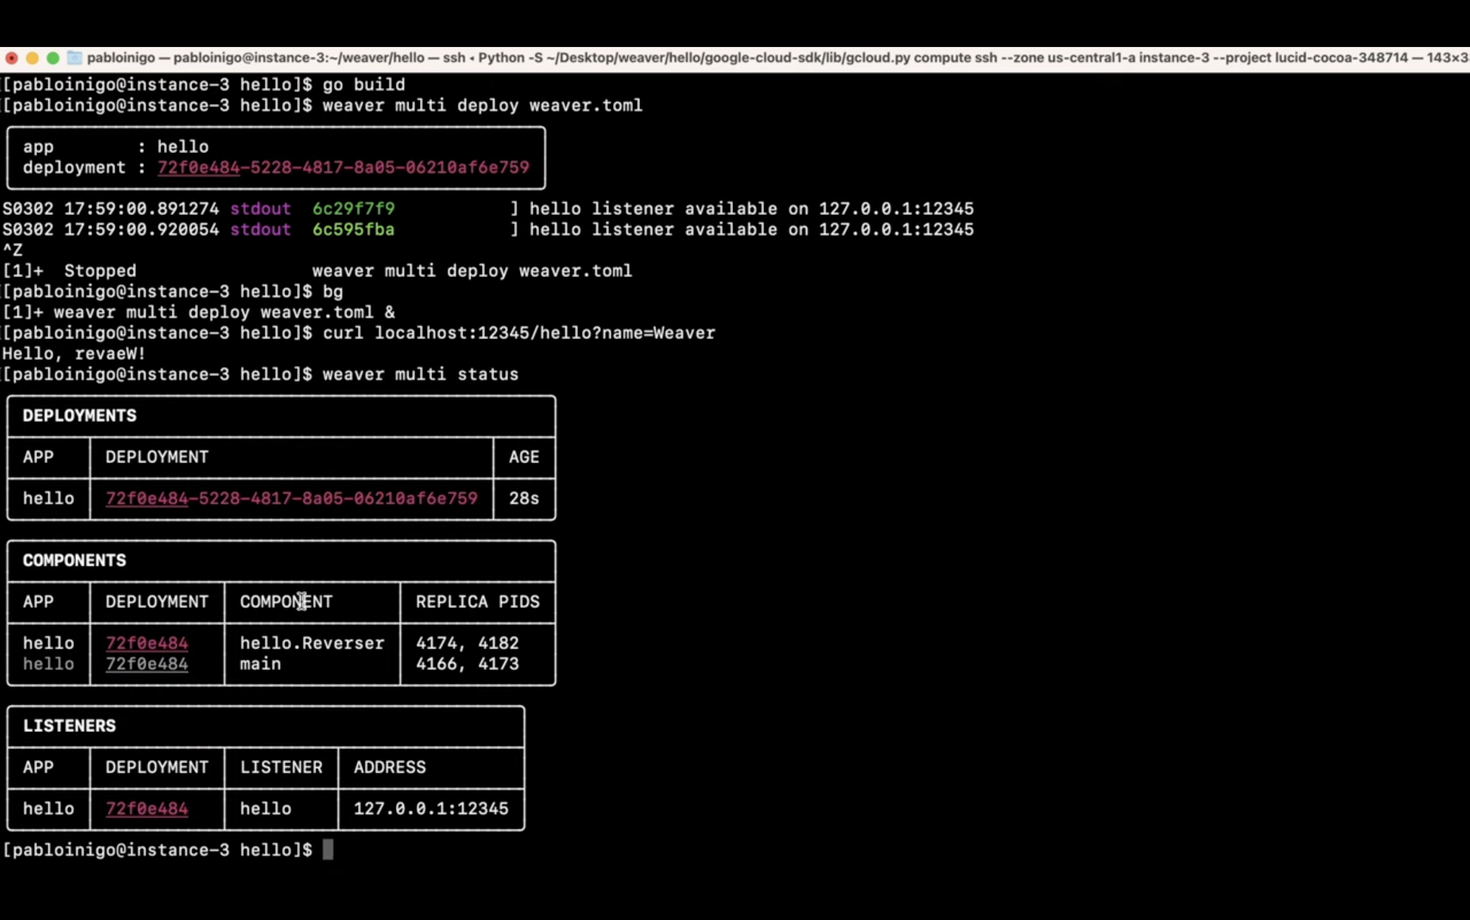Image resolution: width=1470 pixels, height=920 pixels.
Task: Click the COMPONENTS table title
Action: (74, 561)
